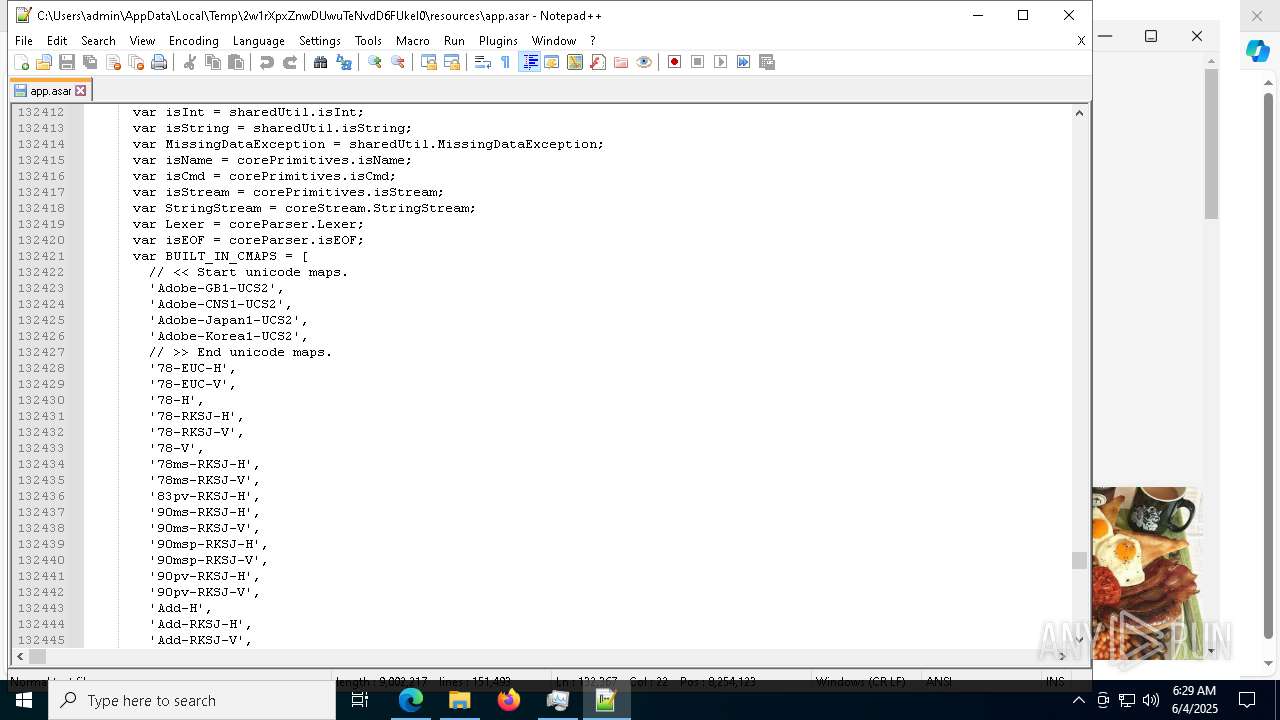Stop macro recording square button
This screenshot has width=1280, height=720.
click(698, 62)
